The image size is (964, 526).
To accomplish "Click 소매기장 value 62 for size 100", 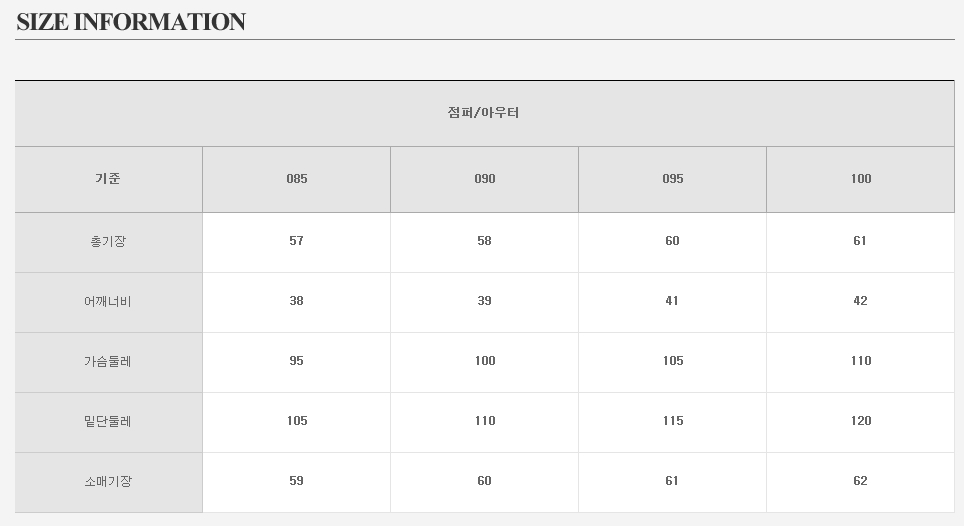I will [860, 481].
